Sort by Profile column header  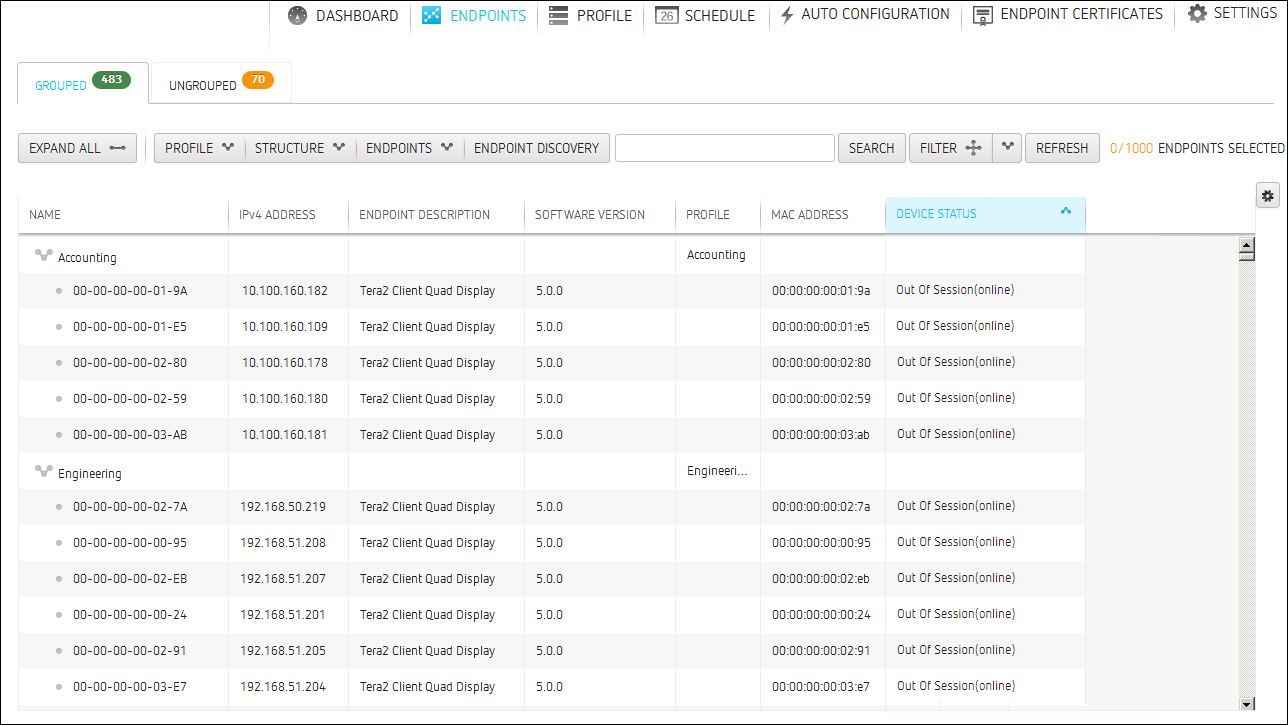click(x=718, y=214)
